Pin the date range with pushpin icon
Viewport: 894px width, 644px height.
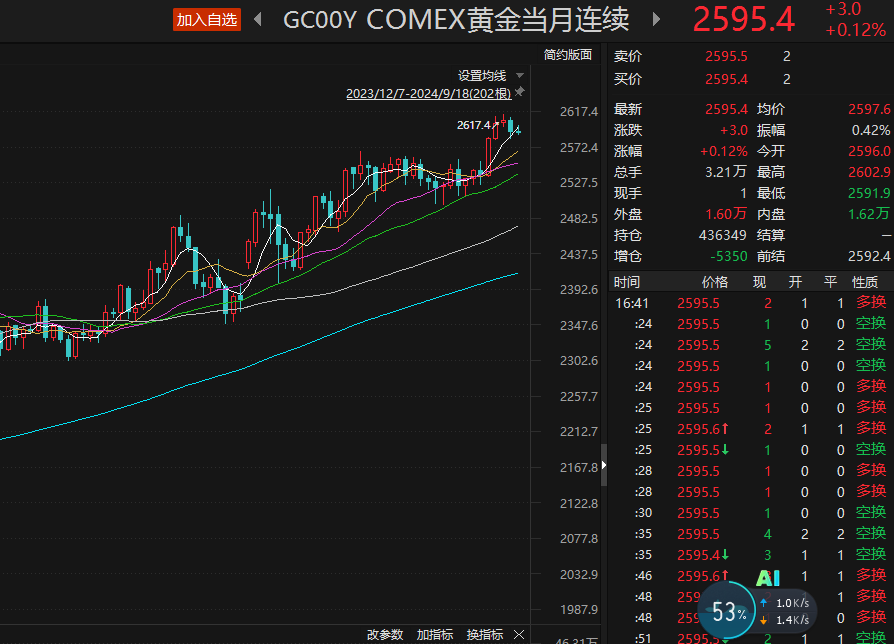pos(519,92)
